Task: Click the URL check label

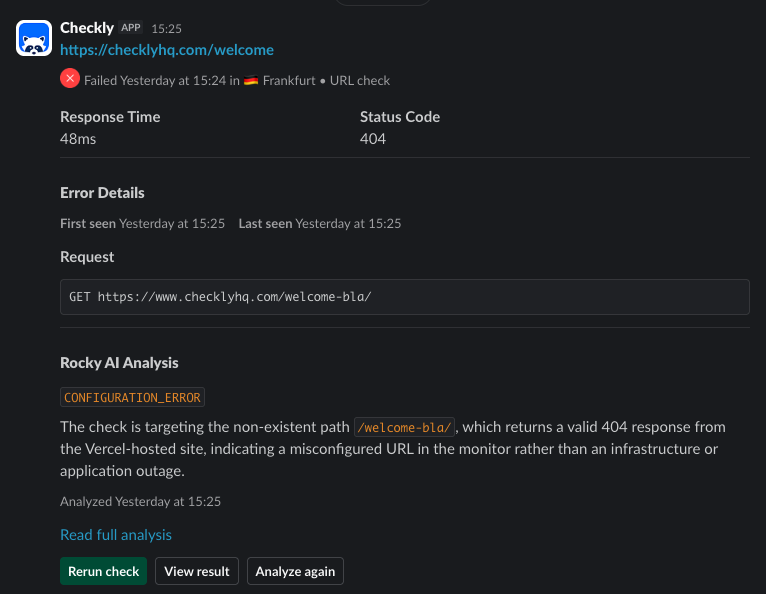Action: coord(360,81)
